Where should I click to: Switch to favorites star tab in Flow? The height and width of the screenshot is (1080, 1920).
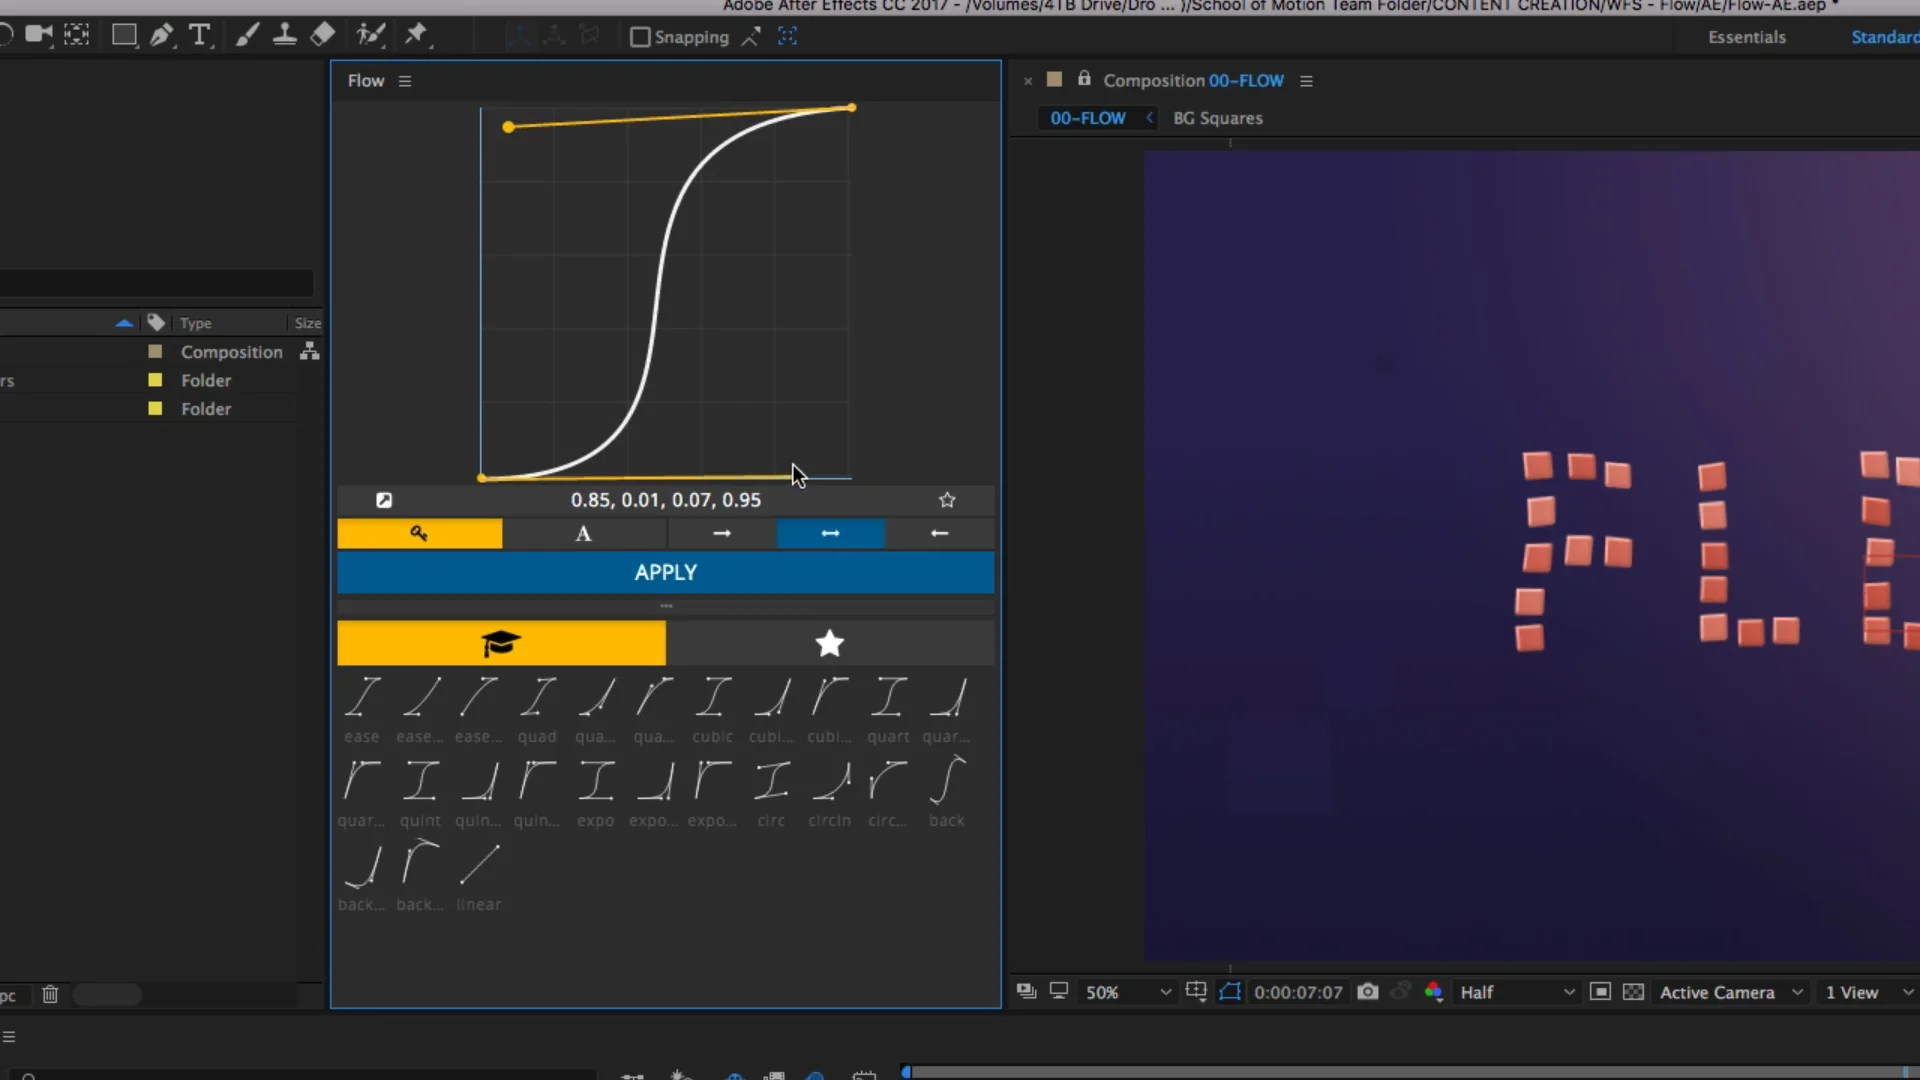click(x=829, y=643)
